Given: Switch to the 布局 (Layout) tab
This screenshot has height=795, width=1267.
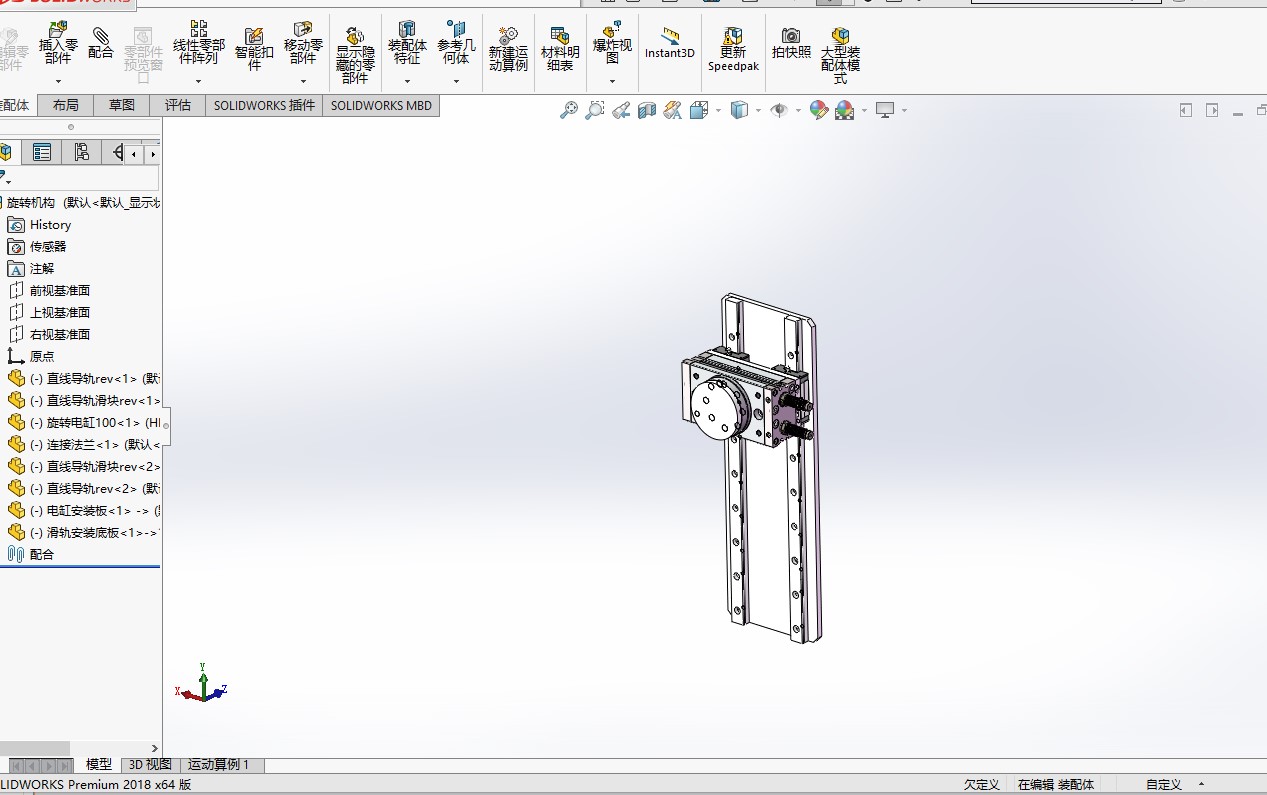Looking at the screenshot, I should (66, 105).
